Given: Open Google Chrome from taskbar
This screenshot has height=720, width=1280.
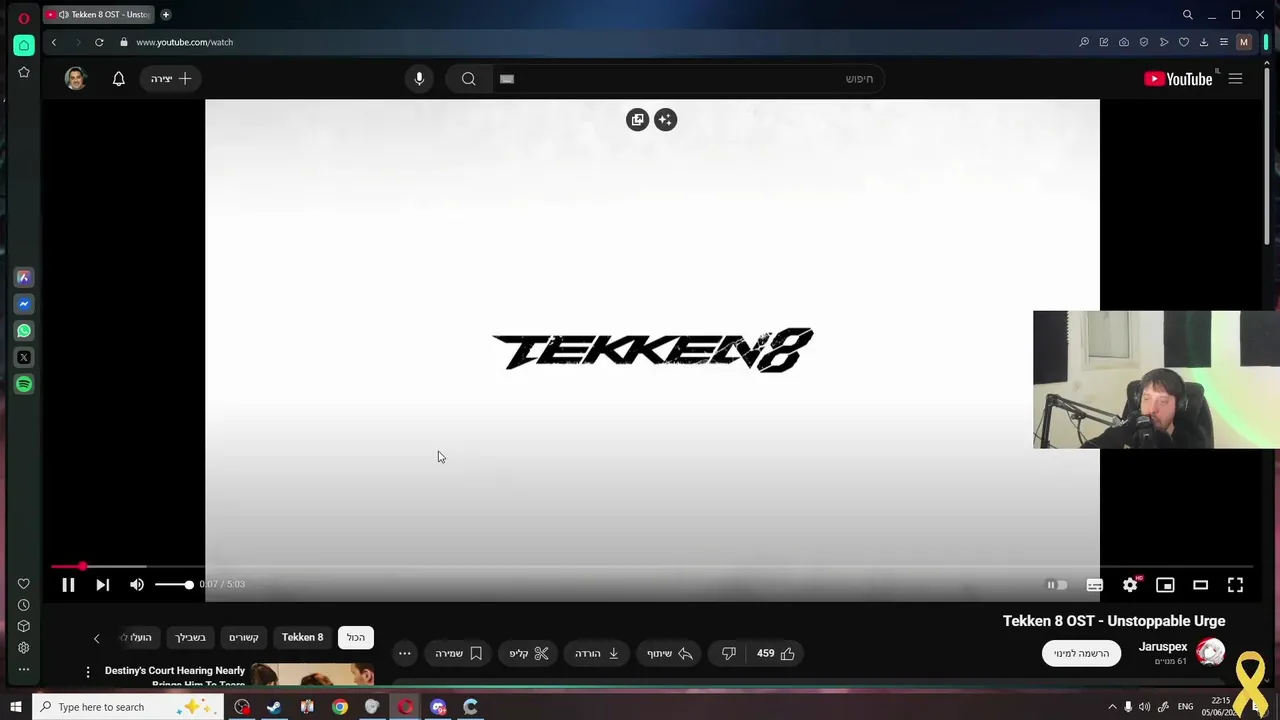Looking at the screenshot, I should [340, 707].
